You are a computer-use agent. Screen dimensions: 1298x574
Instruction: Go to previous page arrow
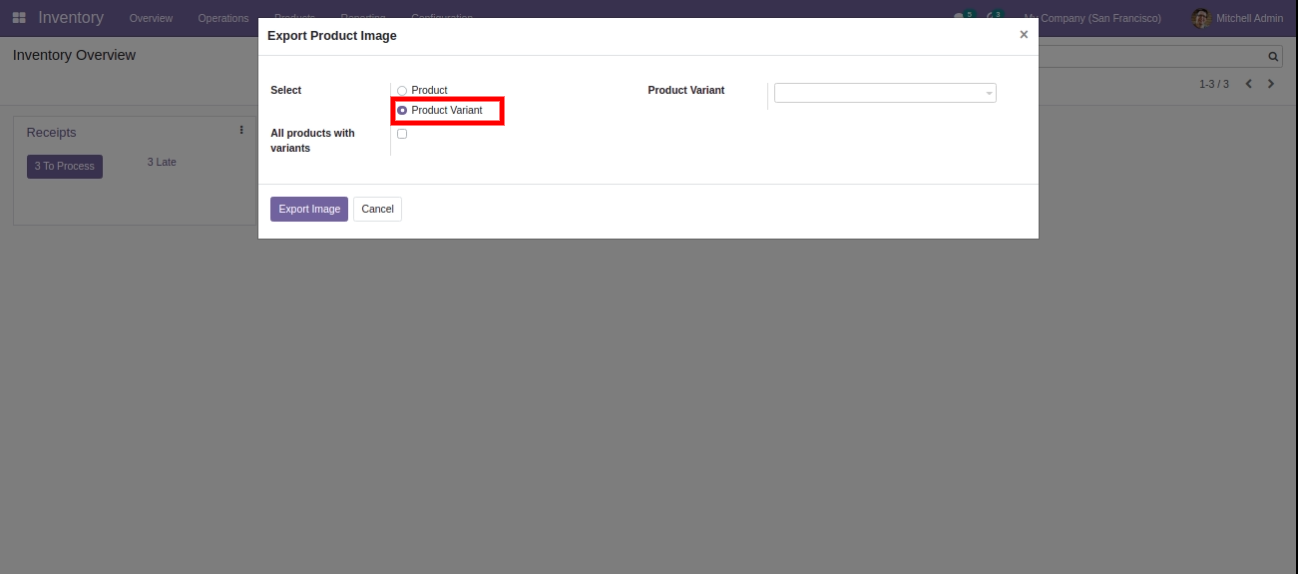click(1249, 84)
